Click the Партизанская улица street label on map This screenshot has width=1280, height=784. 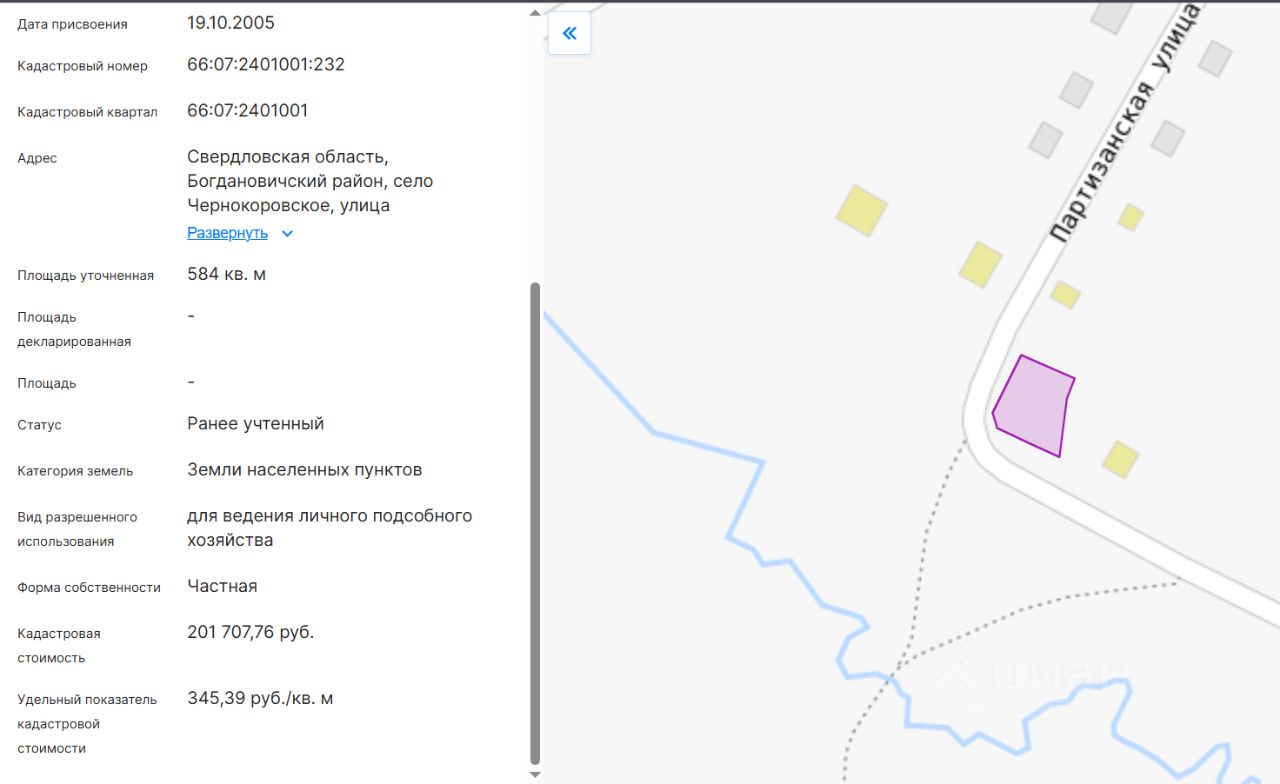(x=1124, y=123)
